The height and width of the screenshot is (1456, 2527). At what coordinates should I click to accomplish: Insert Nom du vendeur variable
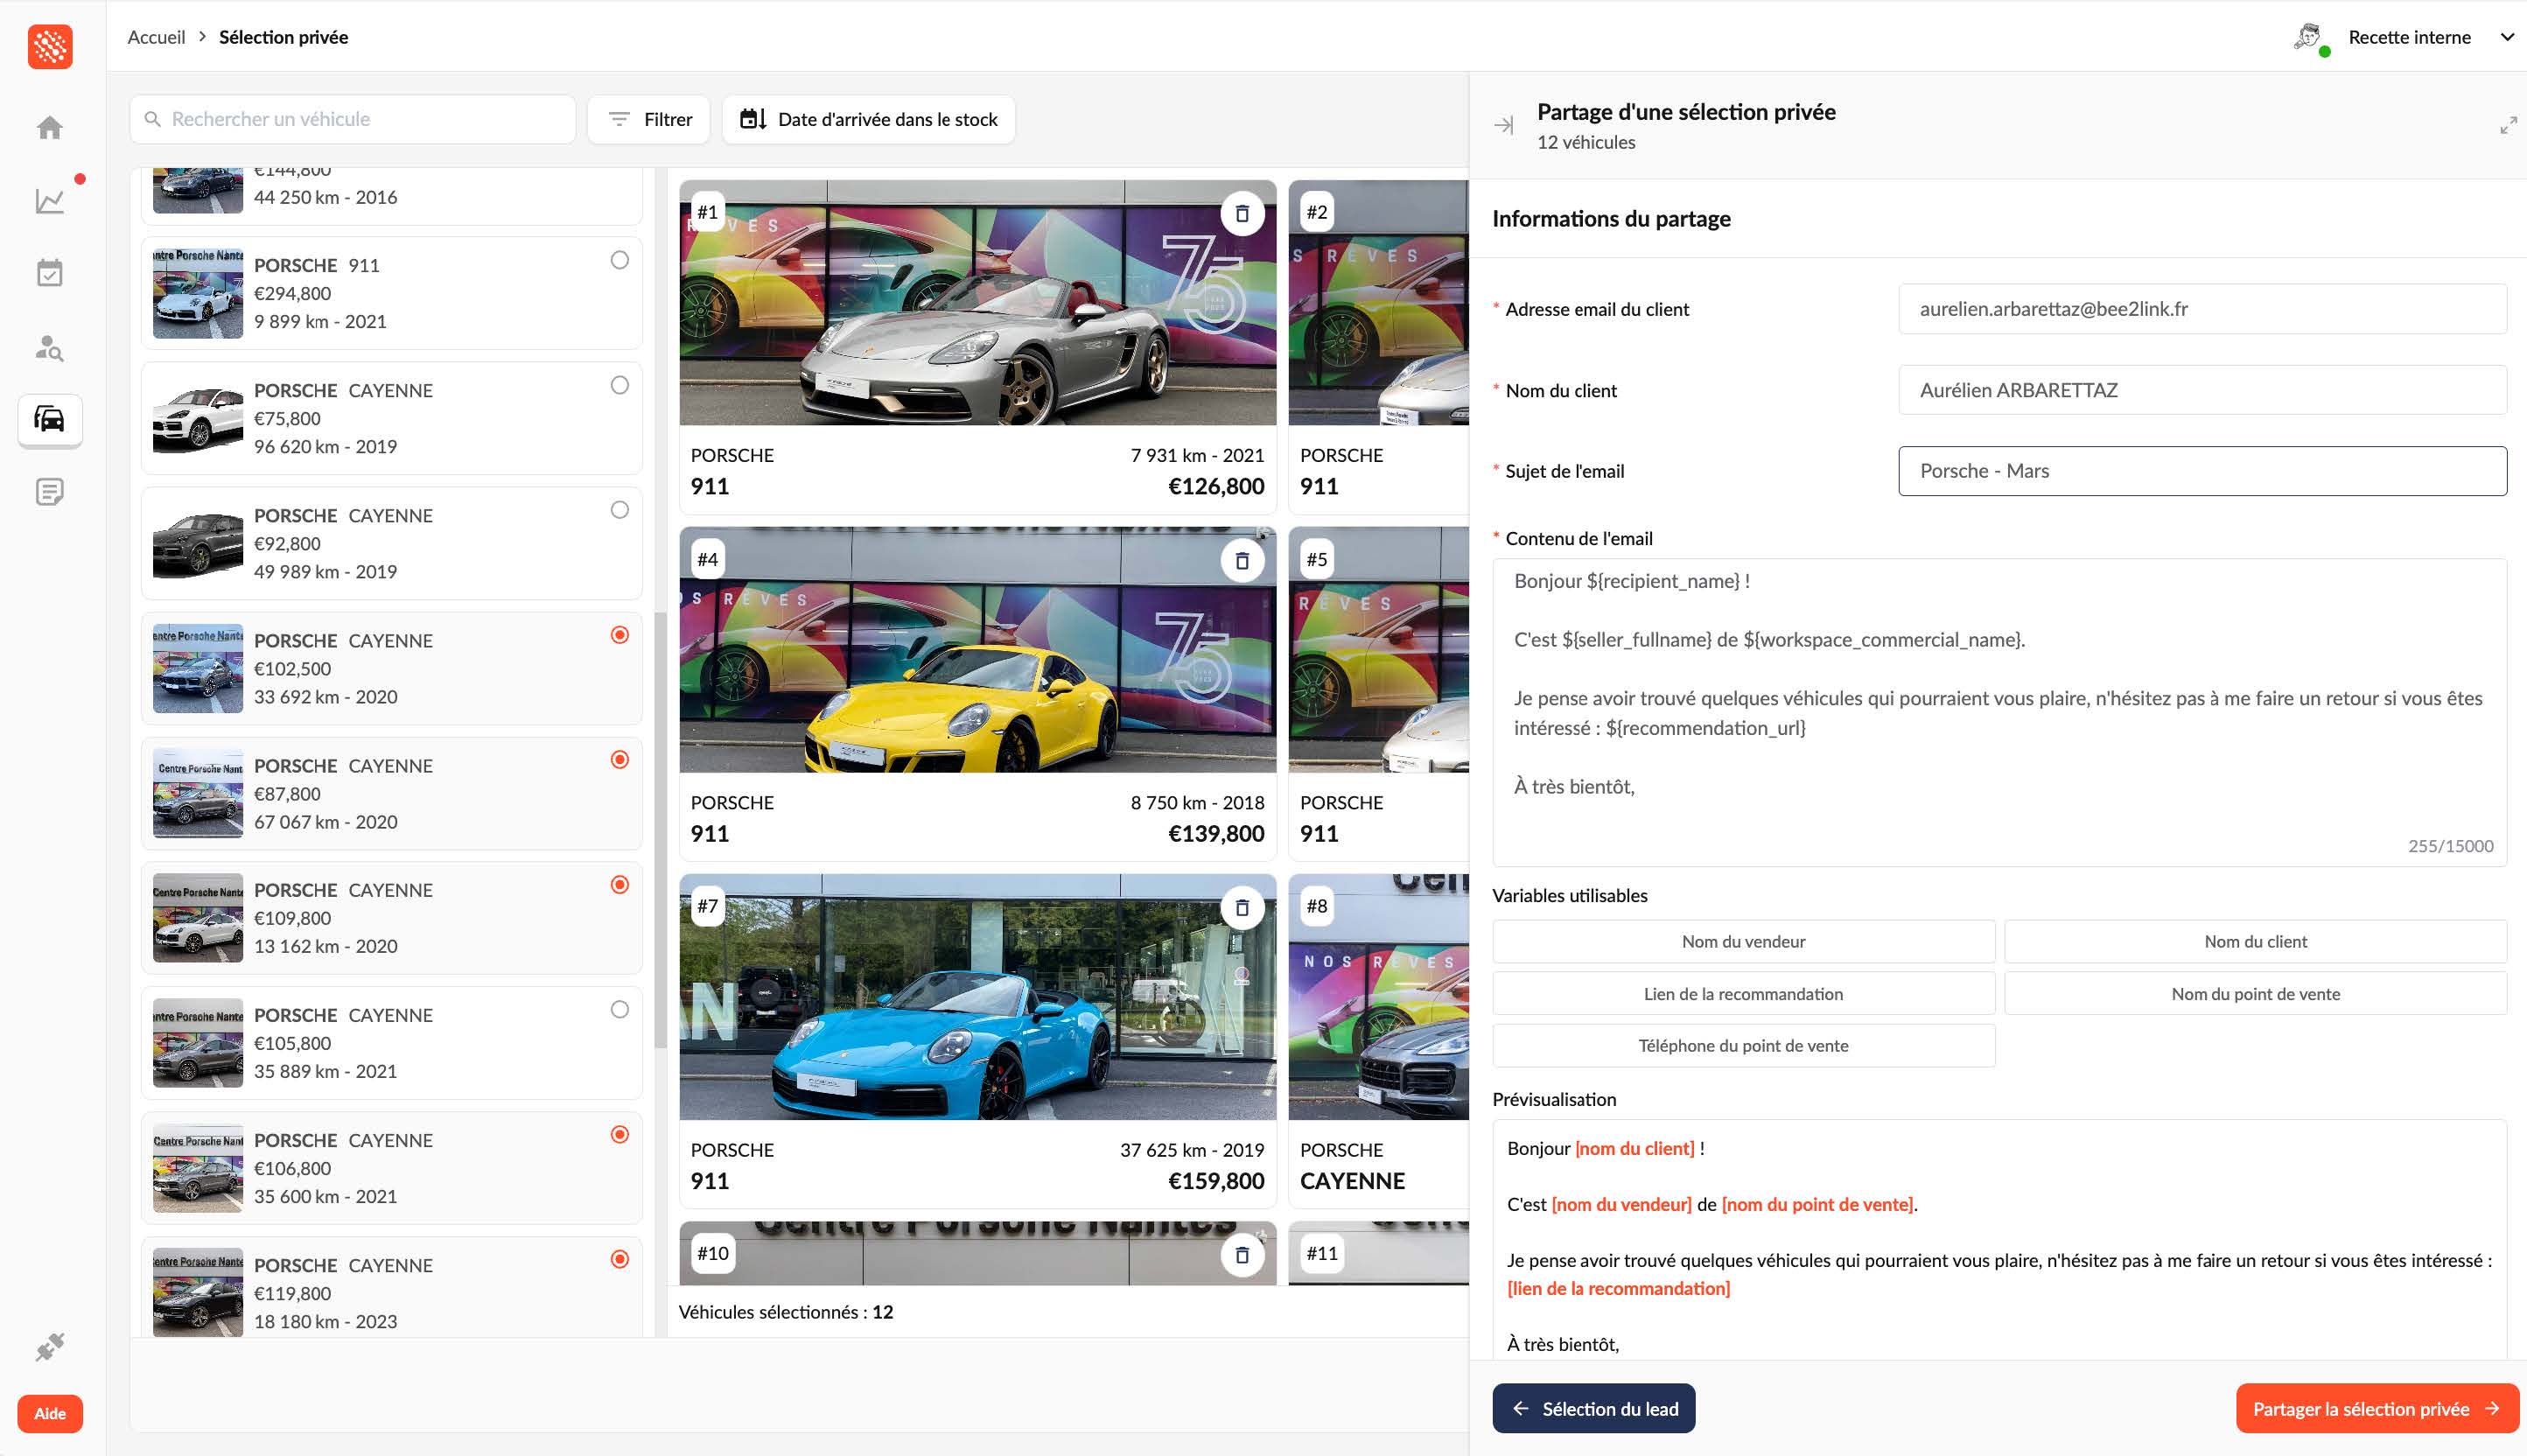click(1743, 941)
